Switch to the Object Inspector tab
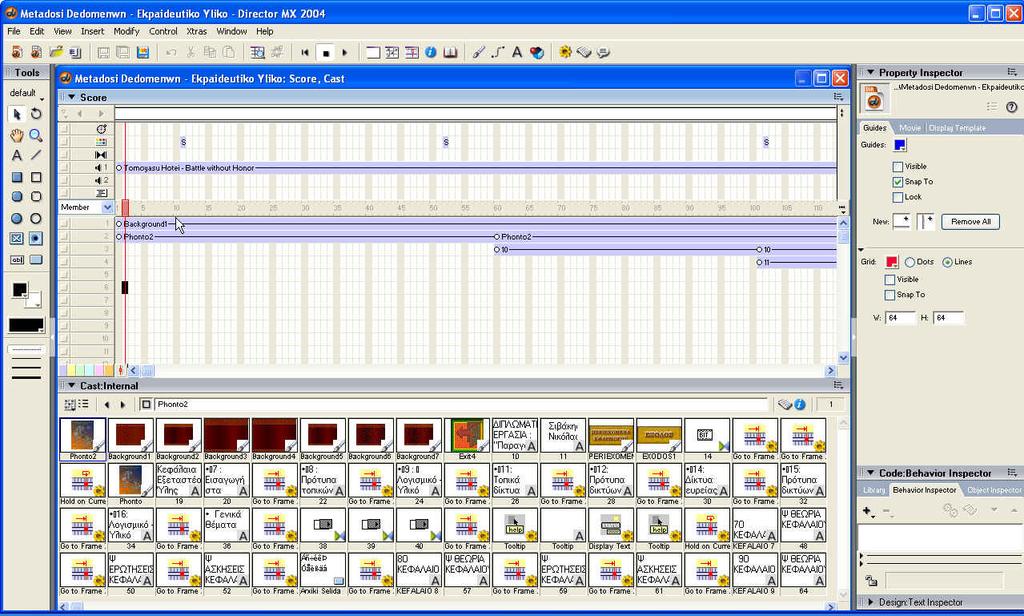 pos(993,490)
